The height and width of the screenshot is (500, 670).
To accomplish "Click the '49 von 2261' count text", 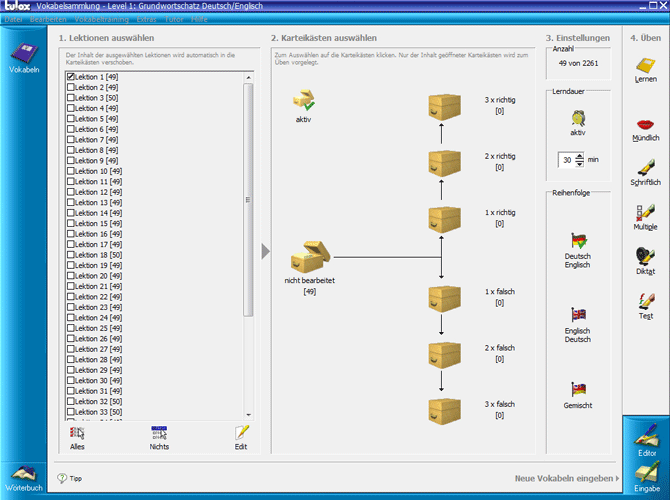I will (578, 63).
